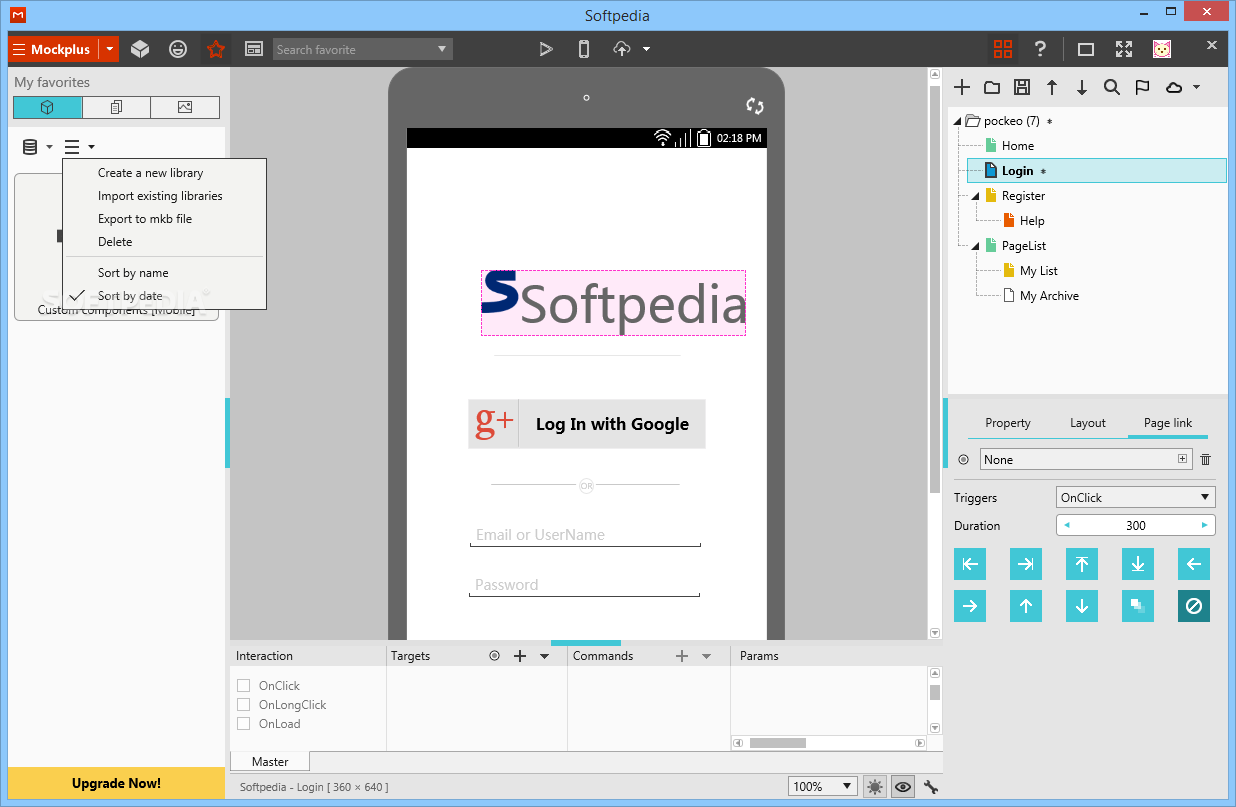The width and height of the screenshot is (1236, 807).
Task: Click Log In with Google button
Action: 587,424
